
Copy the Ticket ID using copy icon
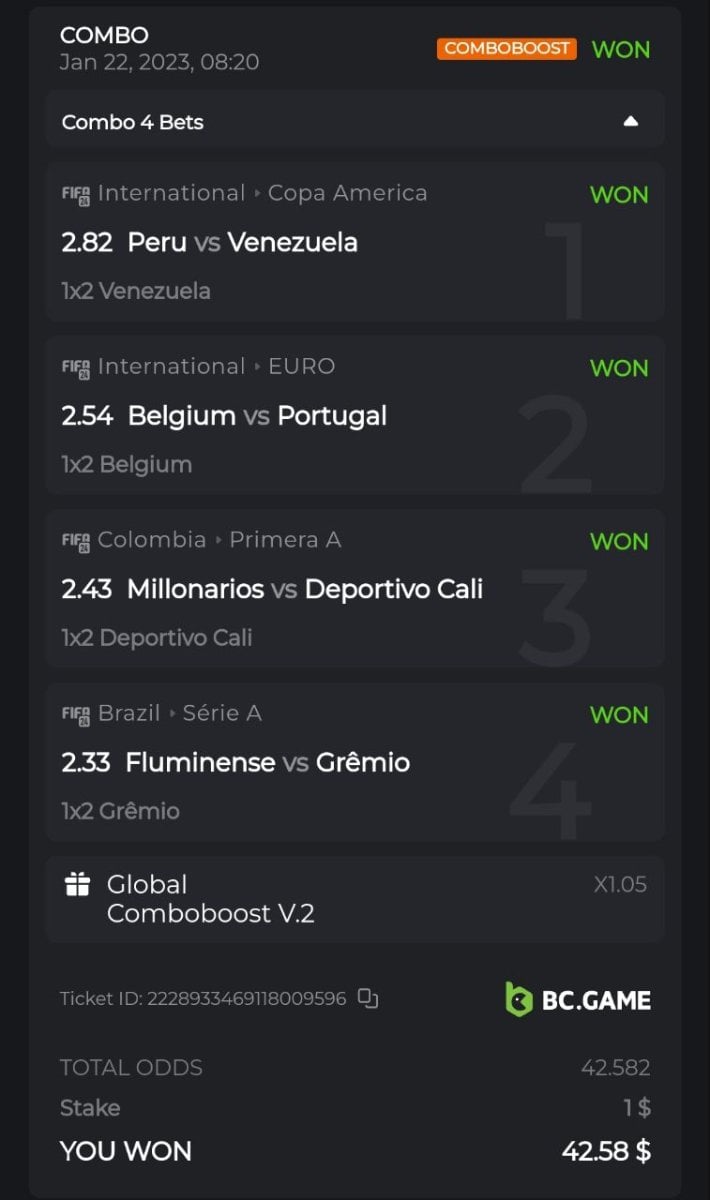point(368,998)
